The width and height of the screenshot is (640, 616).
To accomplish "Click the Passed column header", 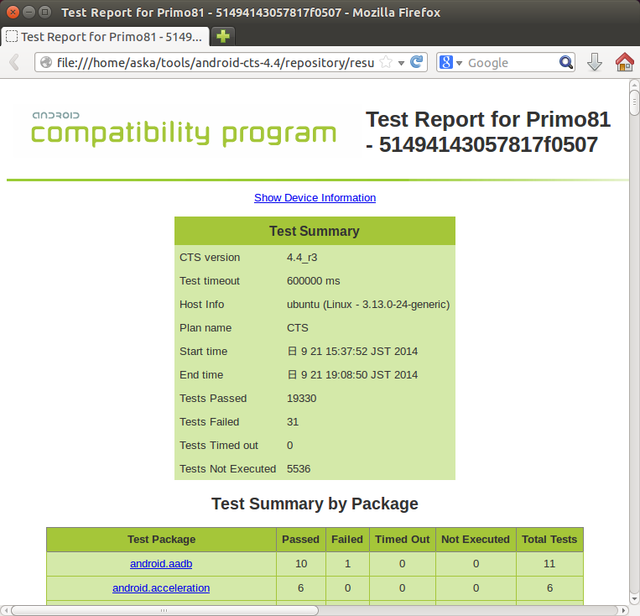I will point(301,540).
